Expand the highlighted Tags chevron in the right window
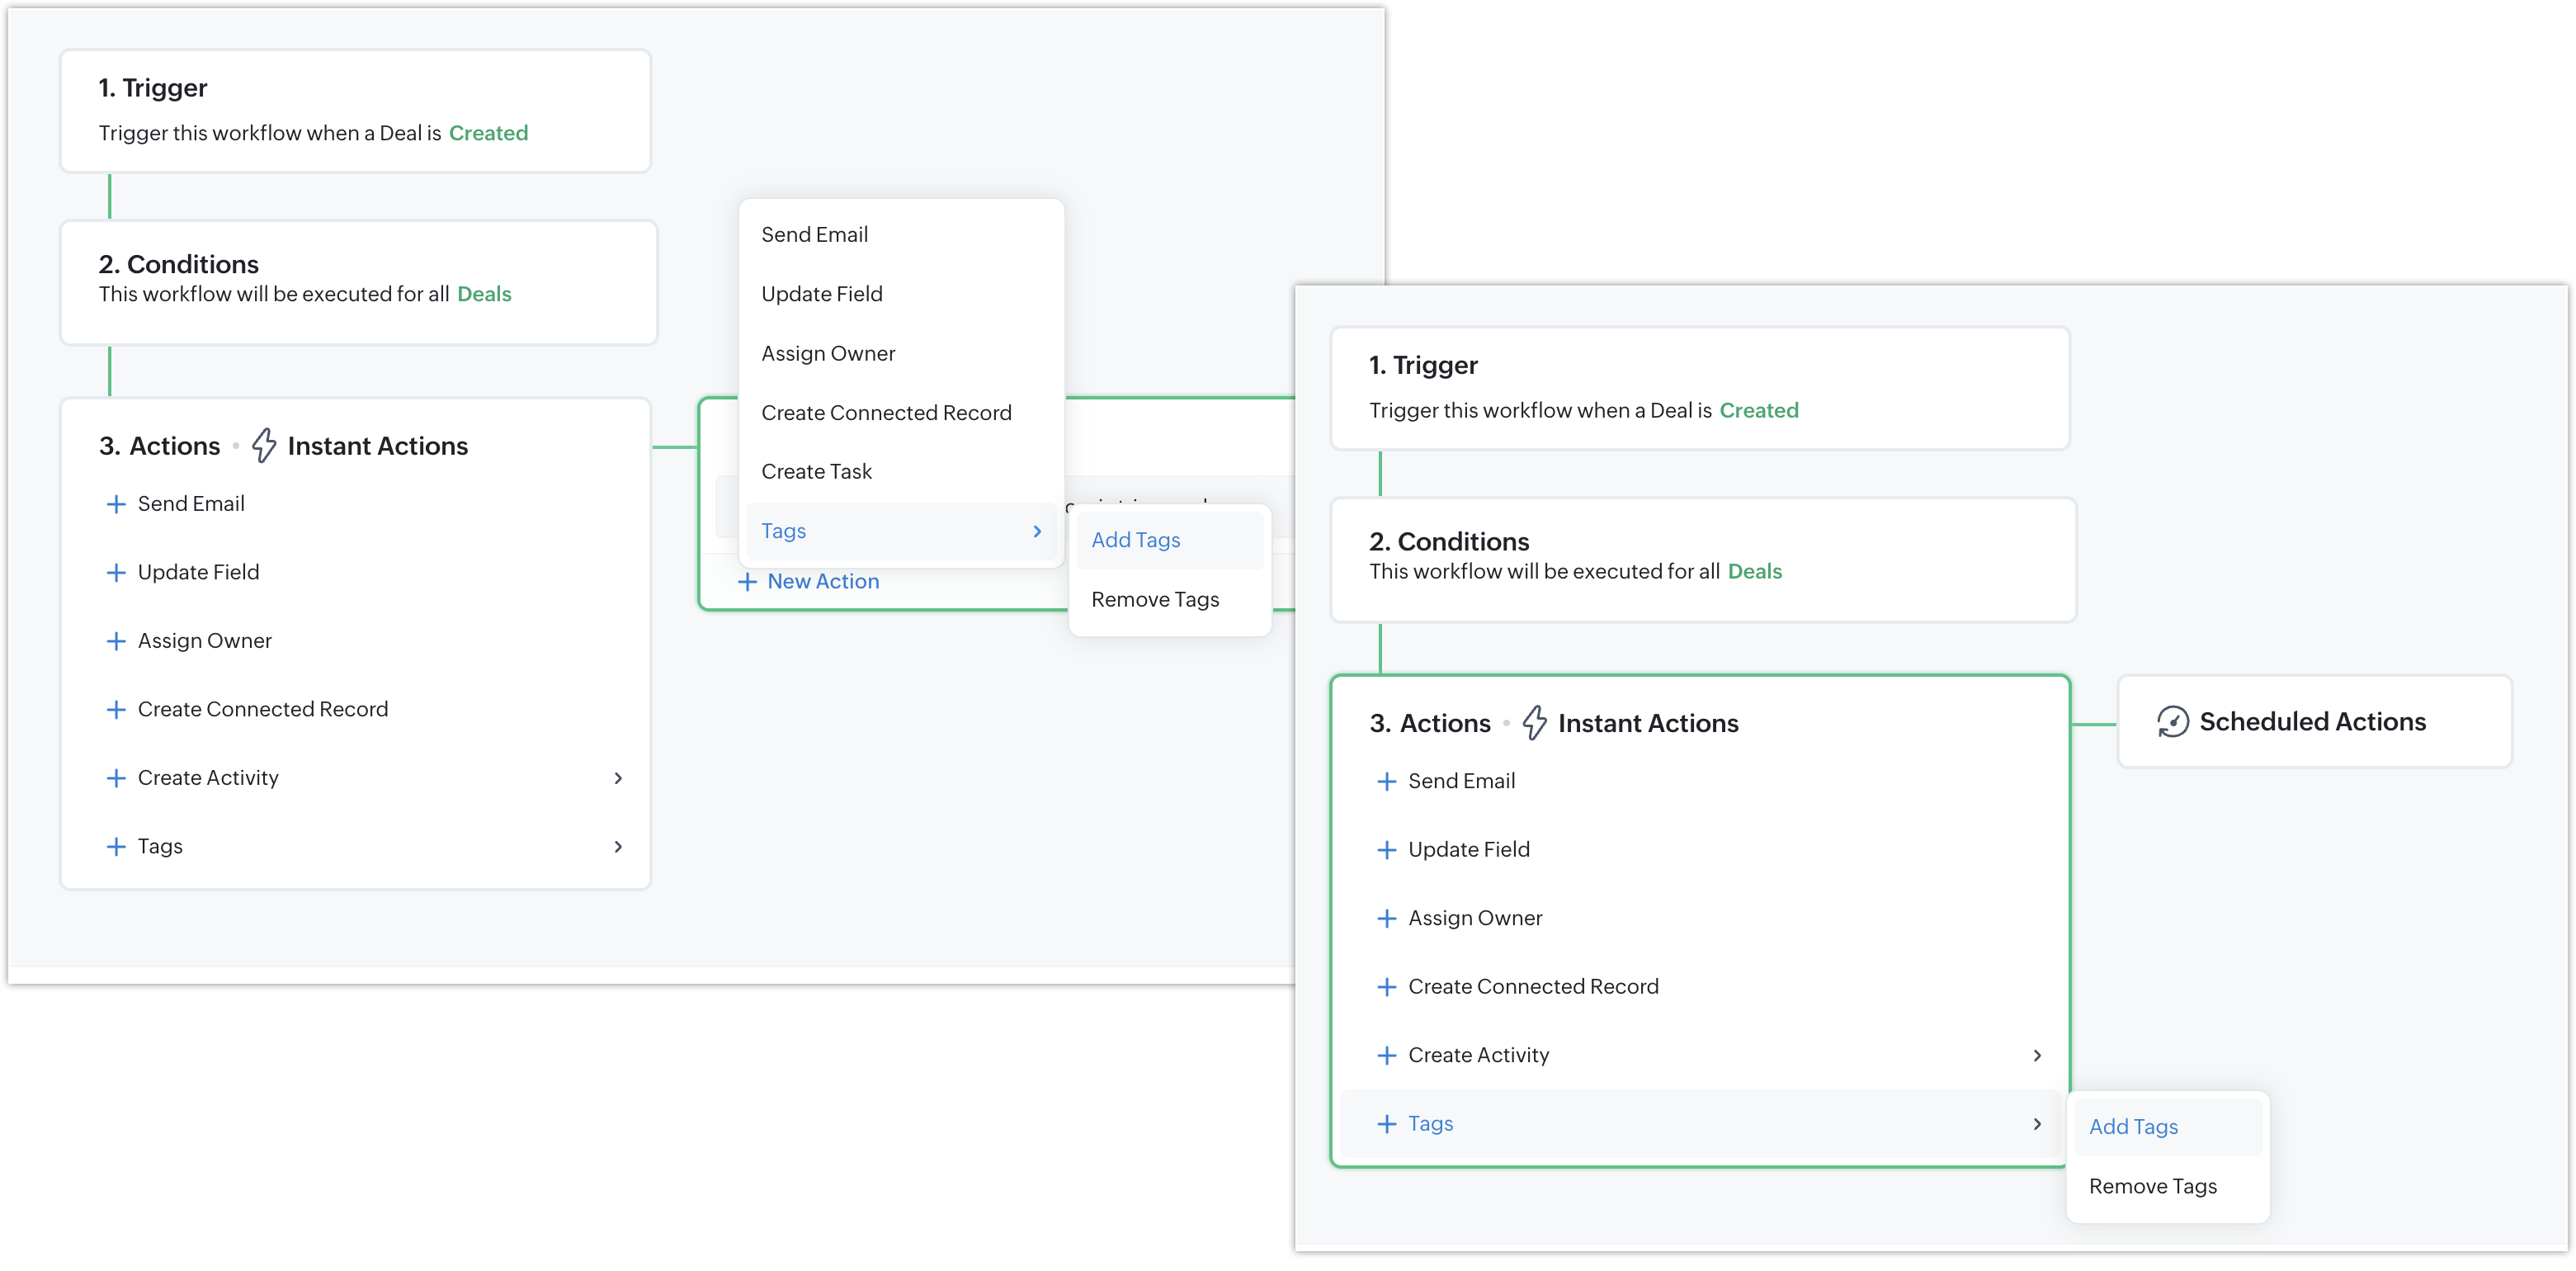Viewport: 2576px width, 1271px height. click(x=2037, y=1124)
